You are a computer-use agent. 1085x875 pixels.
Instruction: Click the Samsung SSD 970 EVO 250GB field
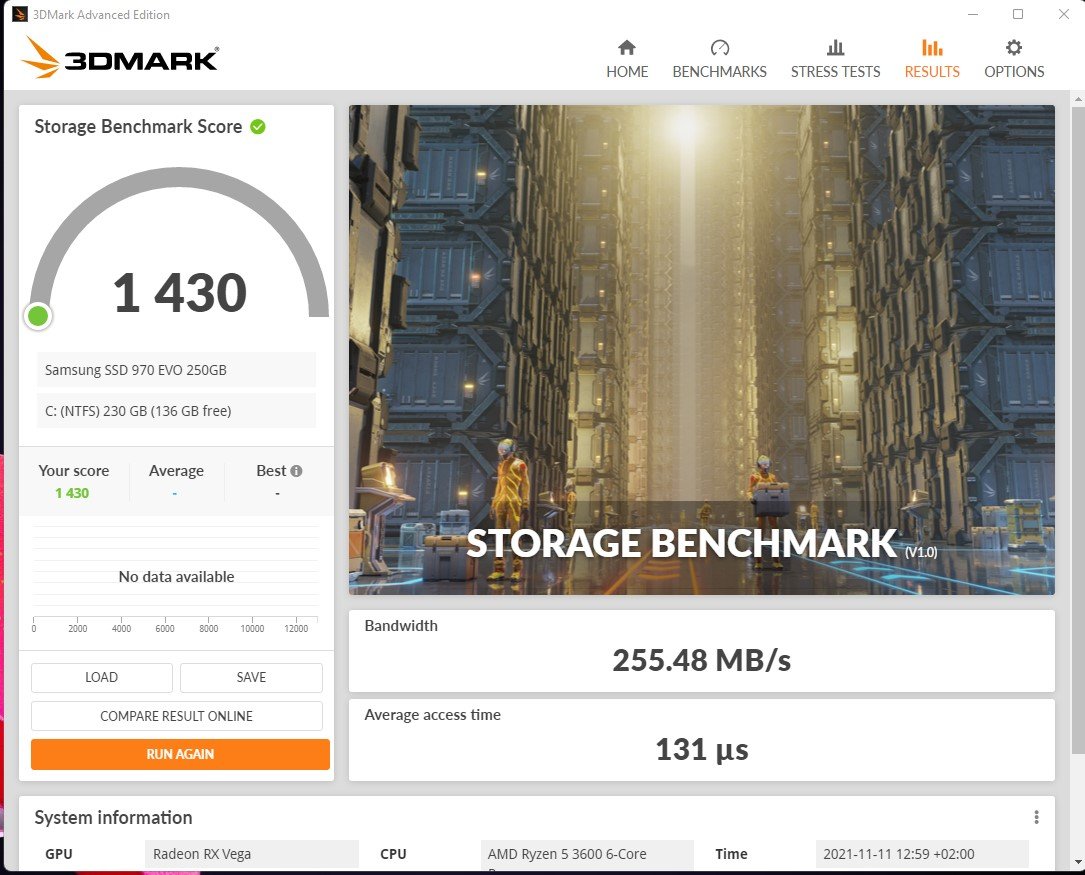[176, 369]
